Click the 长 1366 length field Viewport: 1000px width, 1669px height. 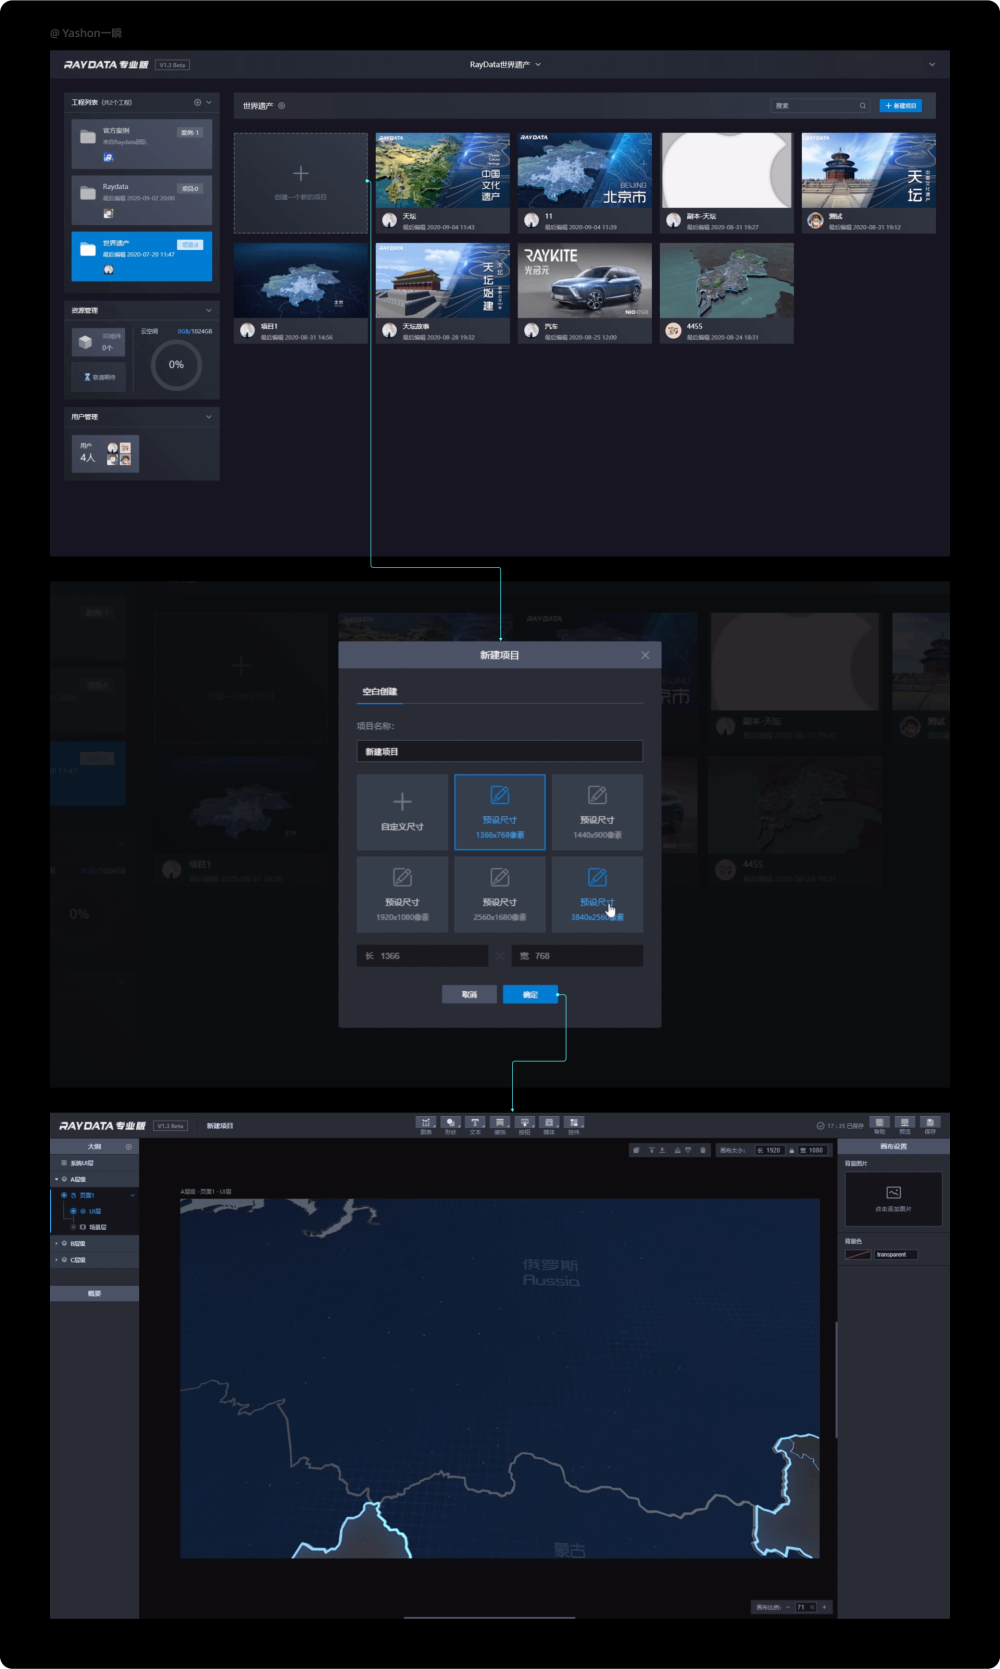(x=422, y=956)
